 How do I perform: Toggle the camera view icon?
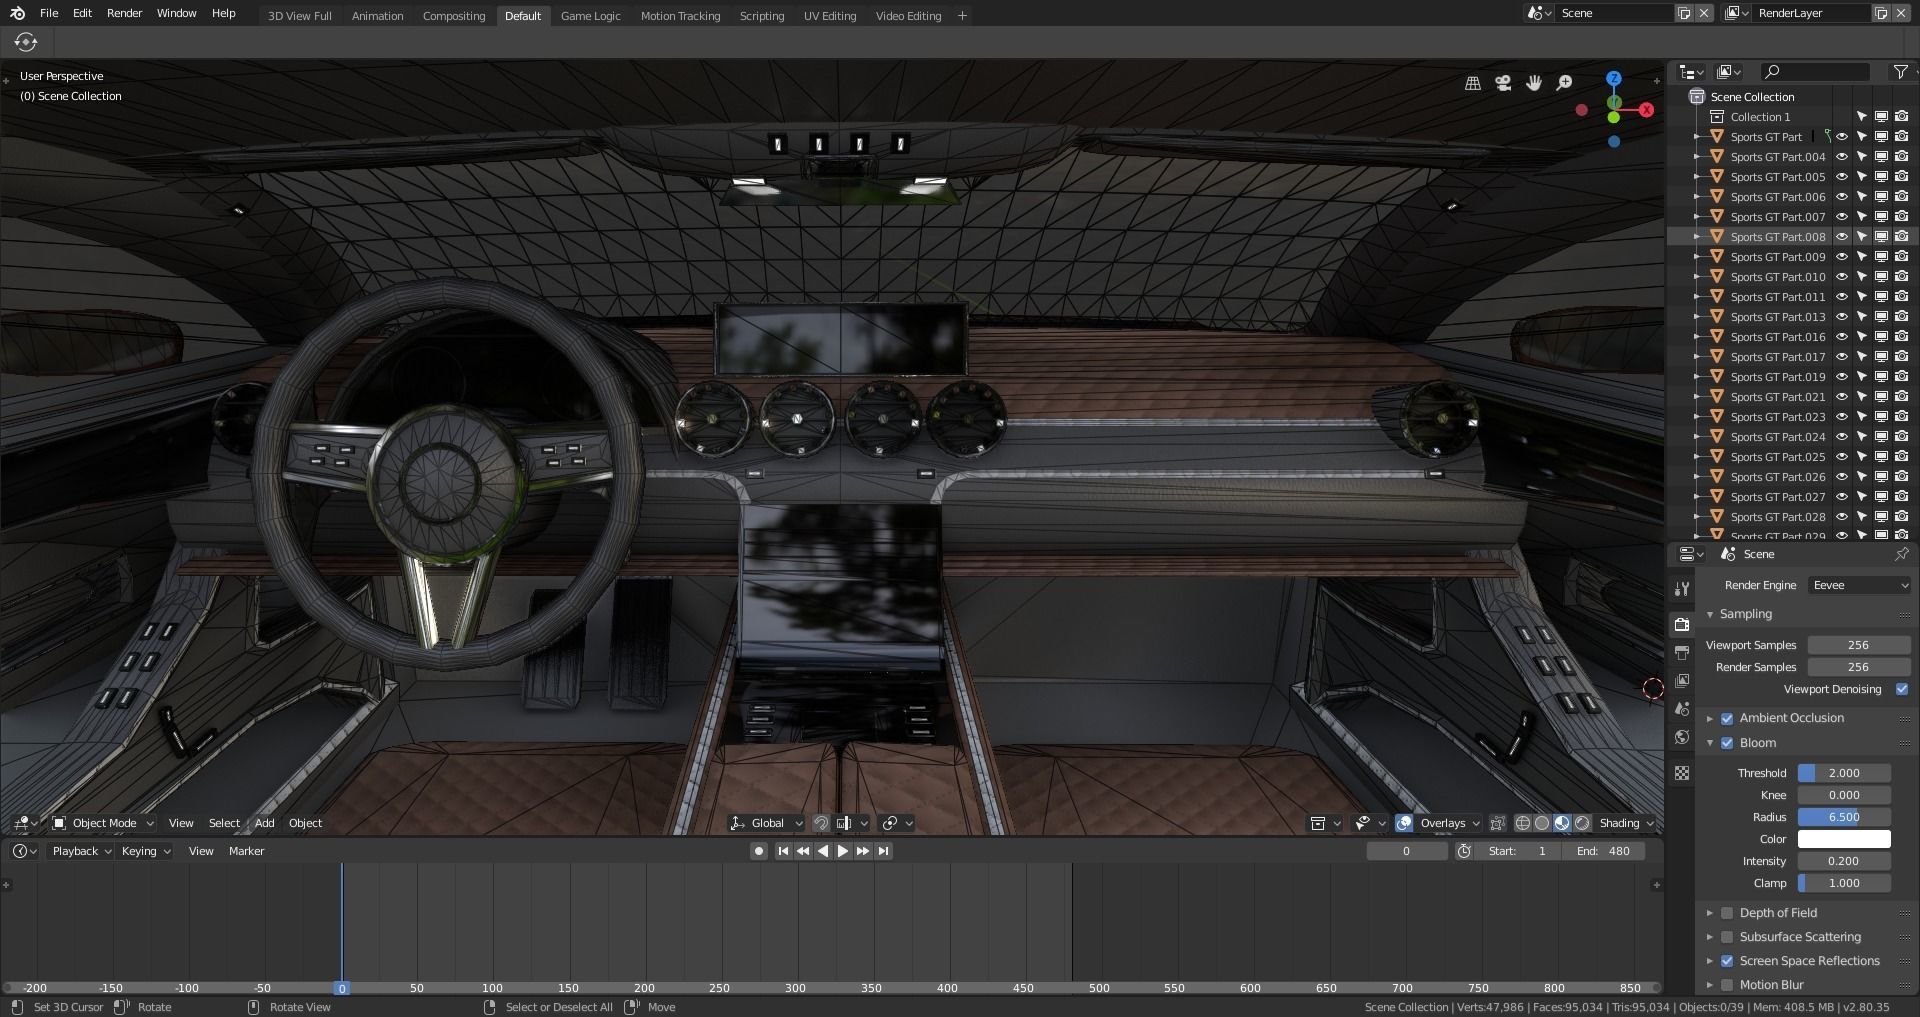coord(1503,83)
